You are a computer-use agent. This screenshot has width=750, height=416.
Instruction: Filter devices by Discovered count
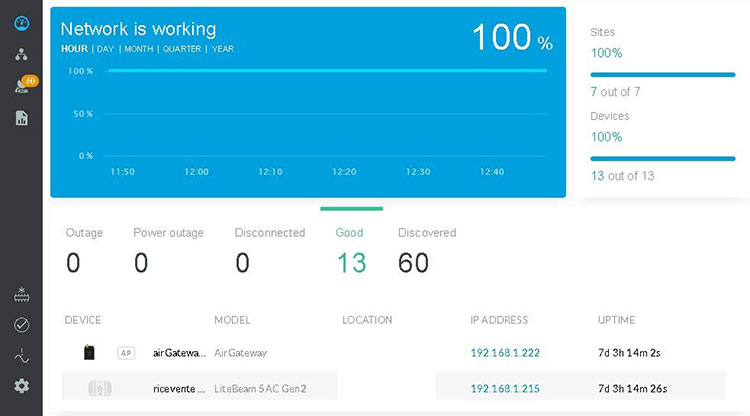click(x=427, y=252)
